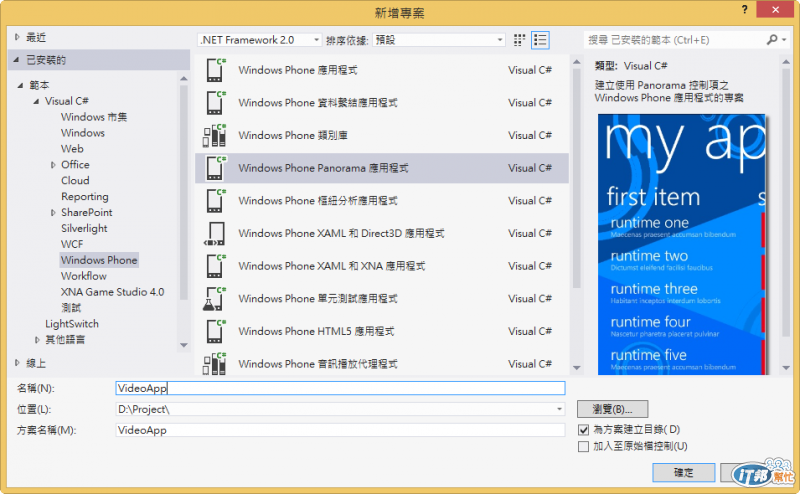Viewport: 800px width, 494px height.
Task: Open the .NET Framework 2.0 dropdown
Action: click(260, 40)
